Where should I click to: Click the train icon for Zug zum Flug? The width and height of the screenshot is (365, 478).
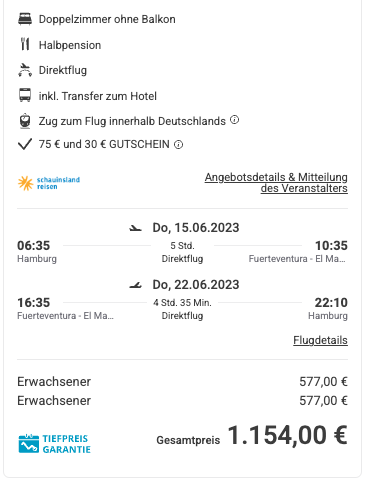[25, 121]
